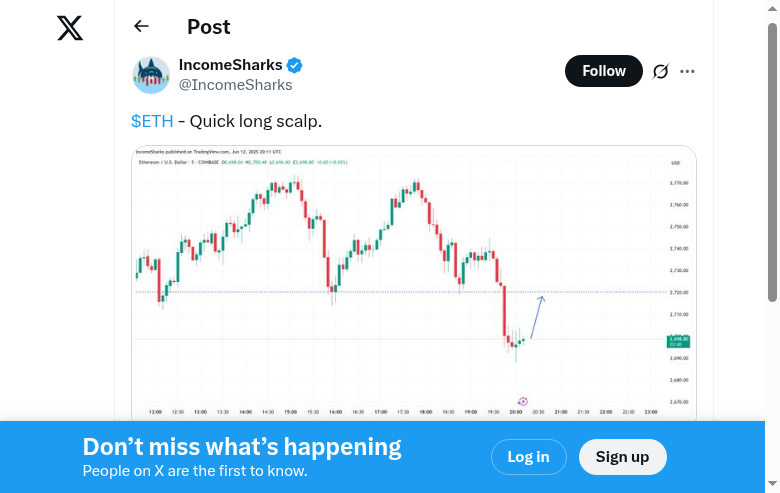780x493 pixels.
Task: Click the blue projection arrow on the chart
Action: (536, 317)
